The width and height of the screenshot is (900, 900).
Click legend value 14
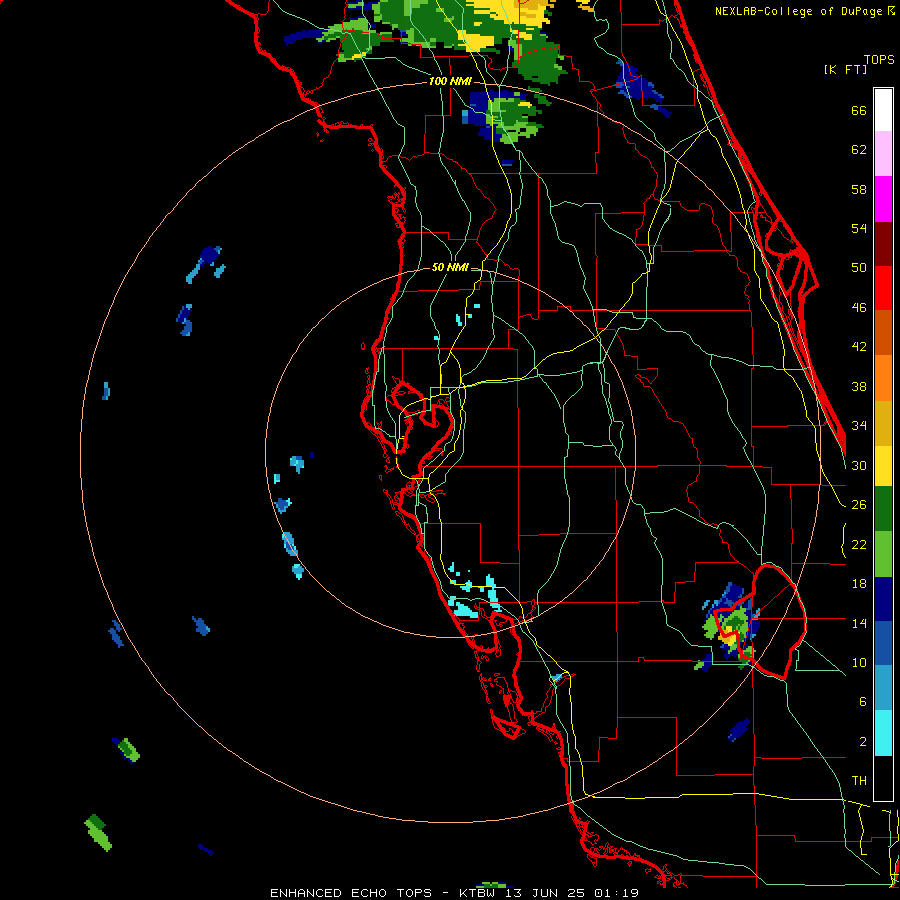859,623
